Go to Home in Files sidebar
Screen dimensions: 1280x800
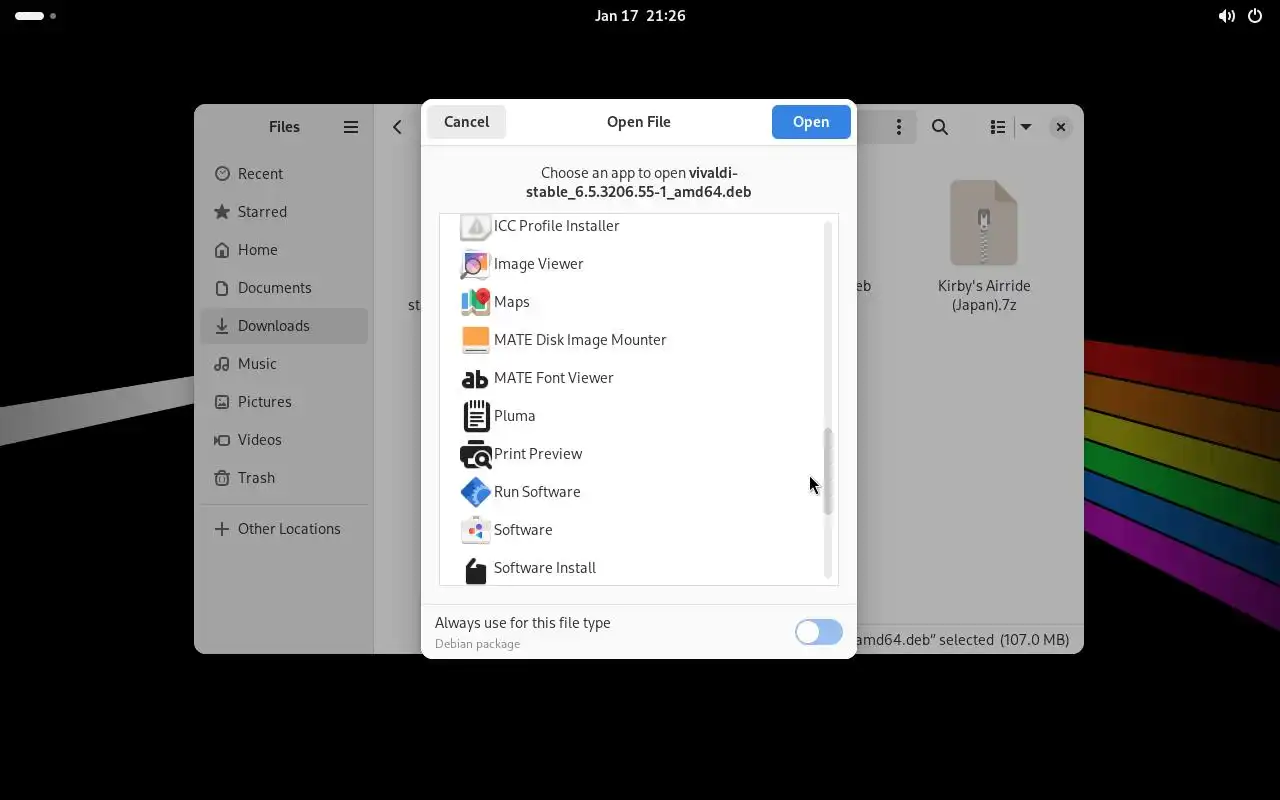284,250
